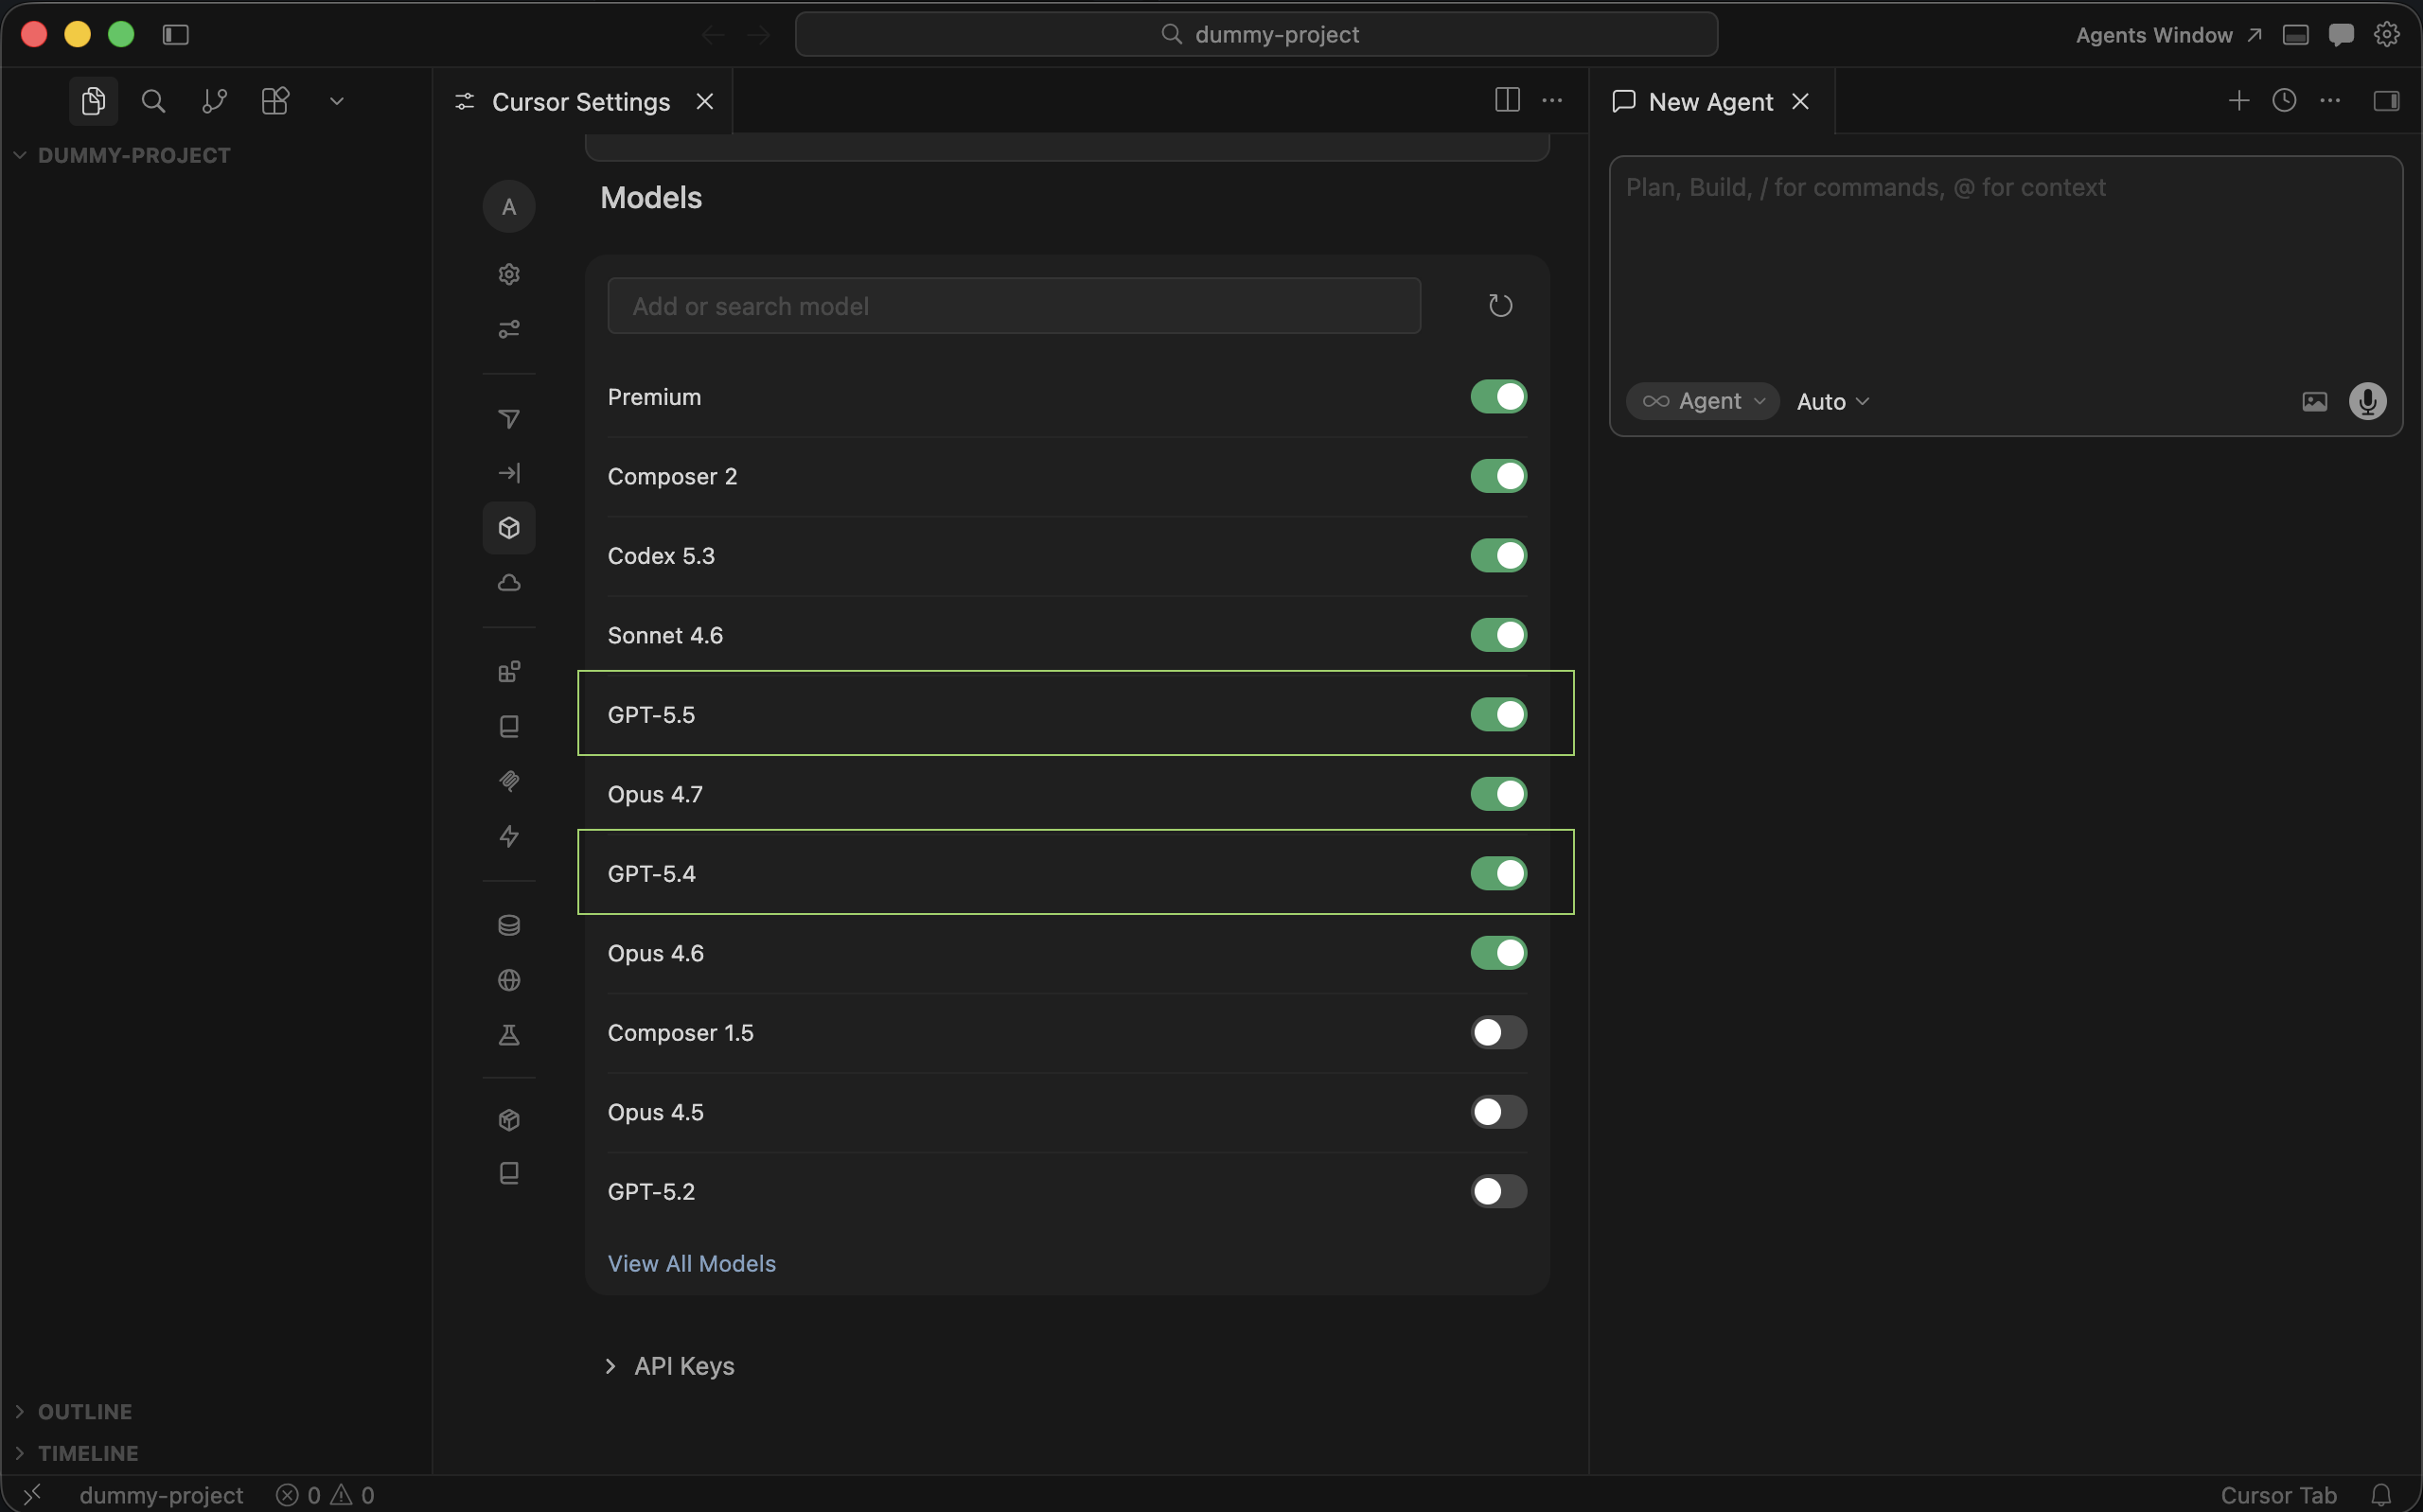Open the sidebar views overflow chevron
Viewport: 2423px width, 1512px height.
(x=337, y=101)
